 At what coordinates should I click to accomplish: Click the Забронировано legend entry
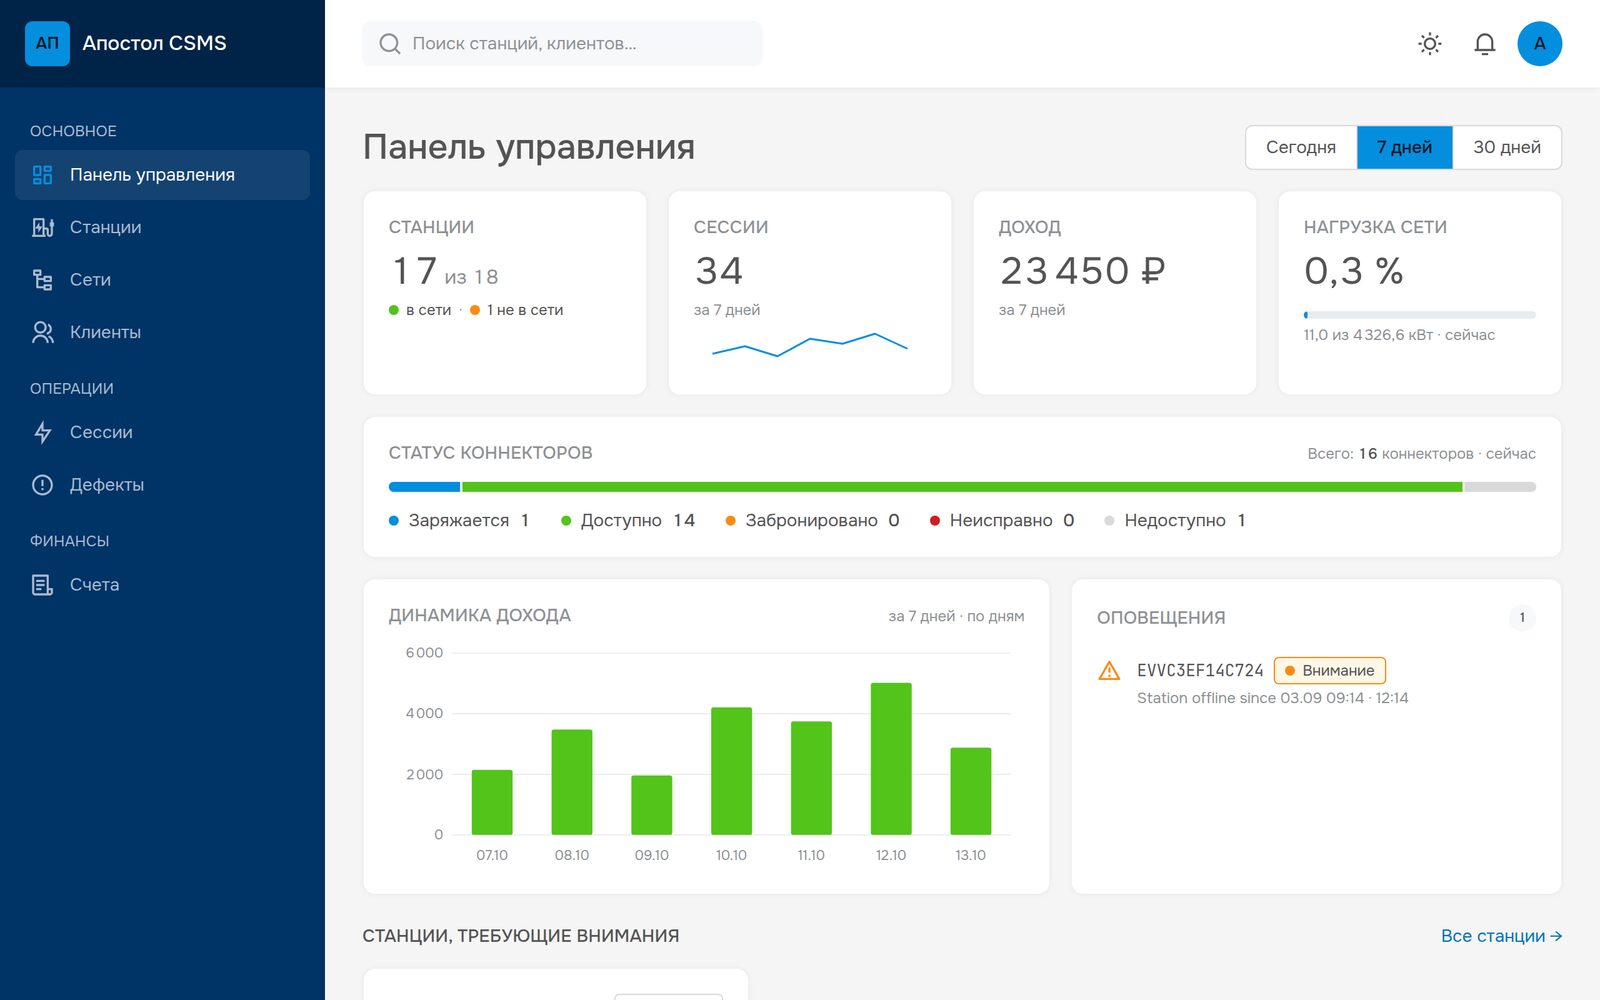[812, 521]
